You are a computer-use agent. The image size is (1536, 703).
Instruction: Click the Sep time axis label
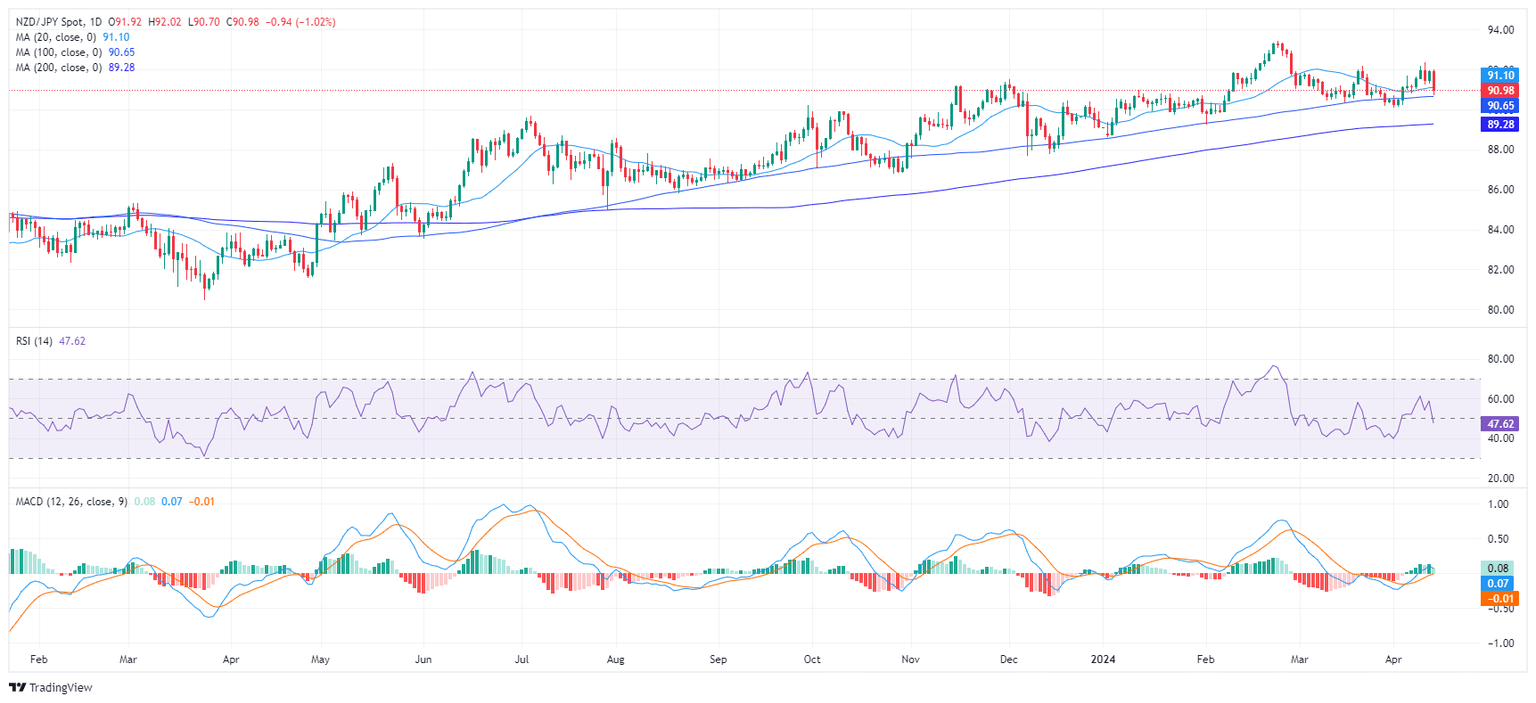[718, 661]
